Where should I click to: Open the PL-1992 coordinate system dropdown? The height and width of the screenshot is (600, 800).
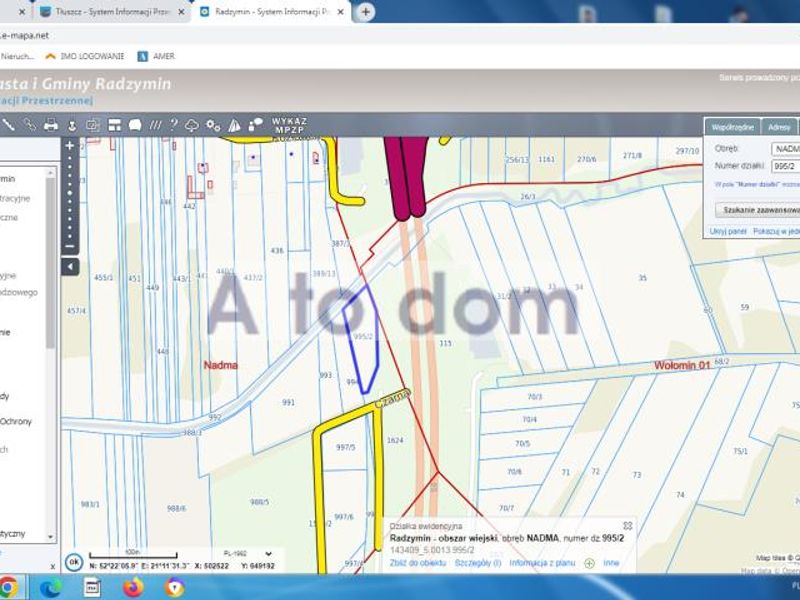(x=247, y=554)
